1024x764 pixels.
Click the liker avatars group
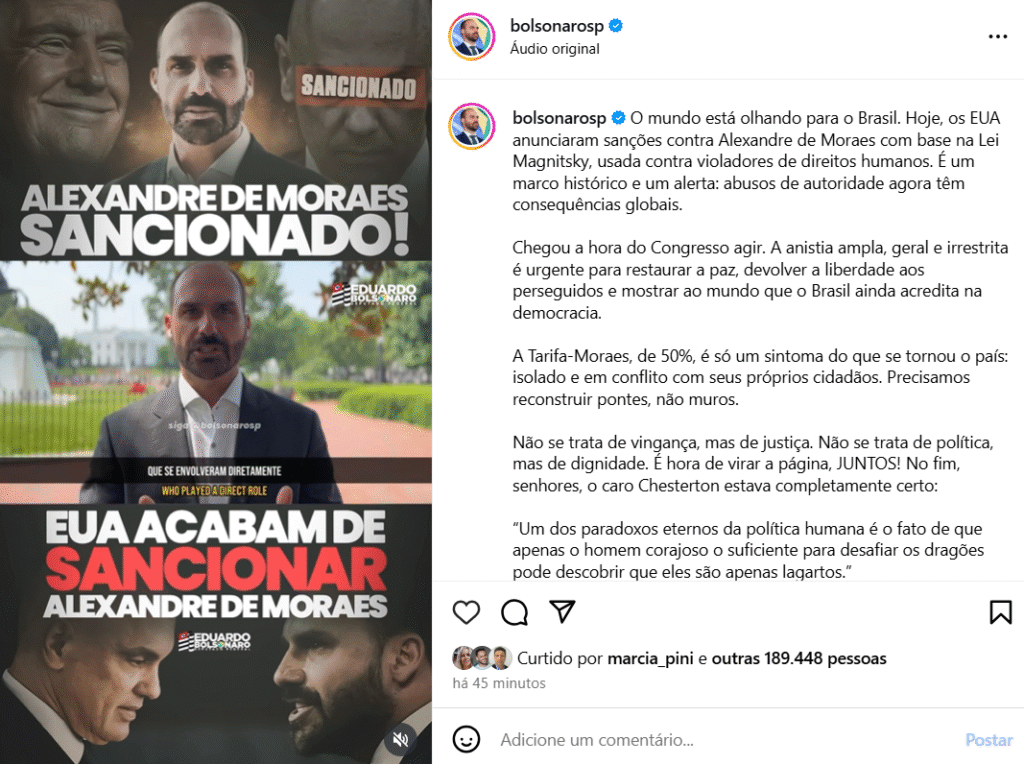[483, 658]
